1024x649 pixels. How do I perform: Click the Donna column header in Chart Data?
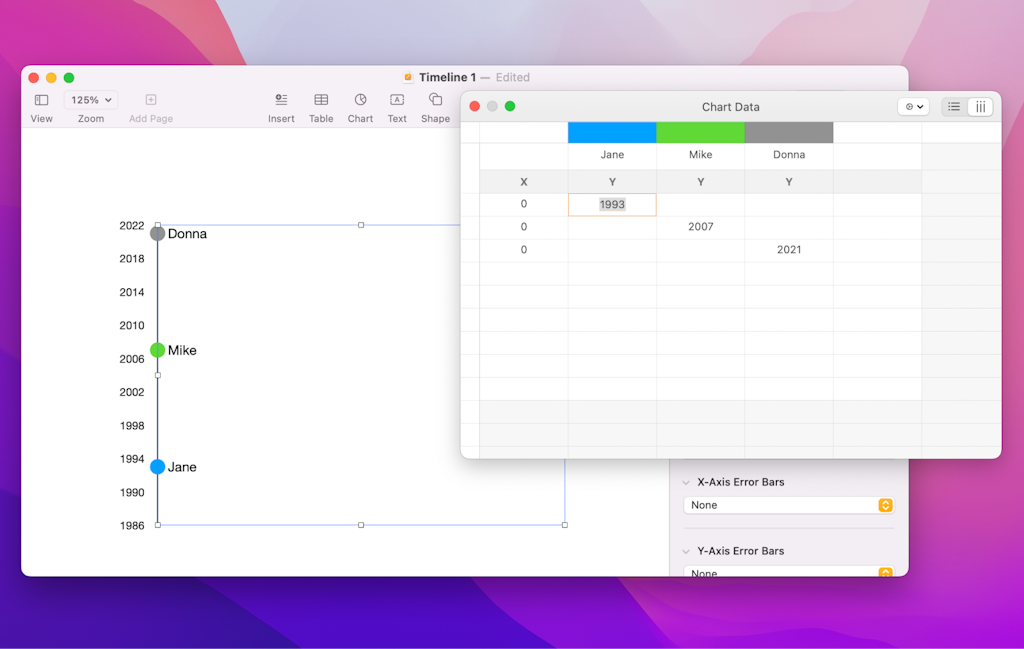click(x=788, y=154)
